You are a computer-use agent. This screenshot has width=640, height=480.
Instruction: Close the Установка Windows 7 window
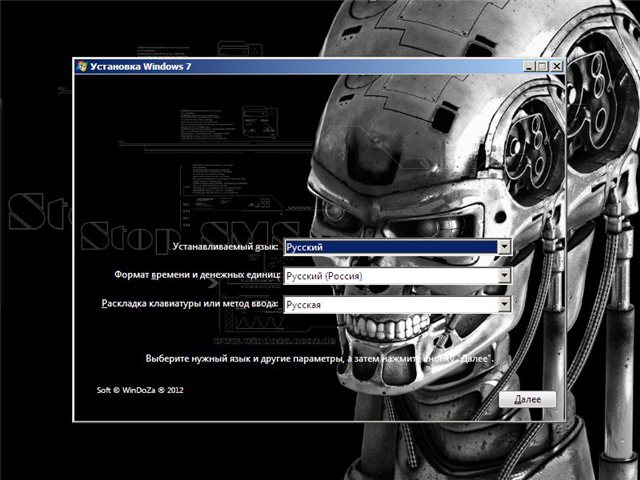(x=556, y=66)
